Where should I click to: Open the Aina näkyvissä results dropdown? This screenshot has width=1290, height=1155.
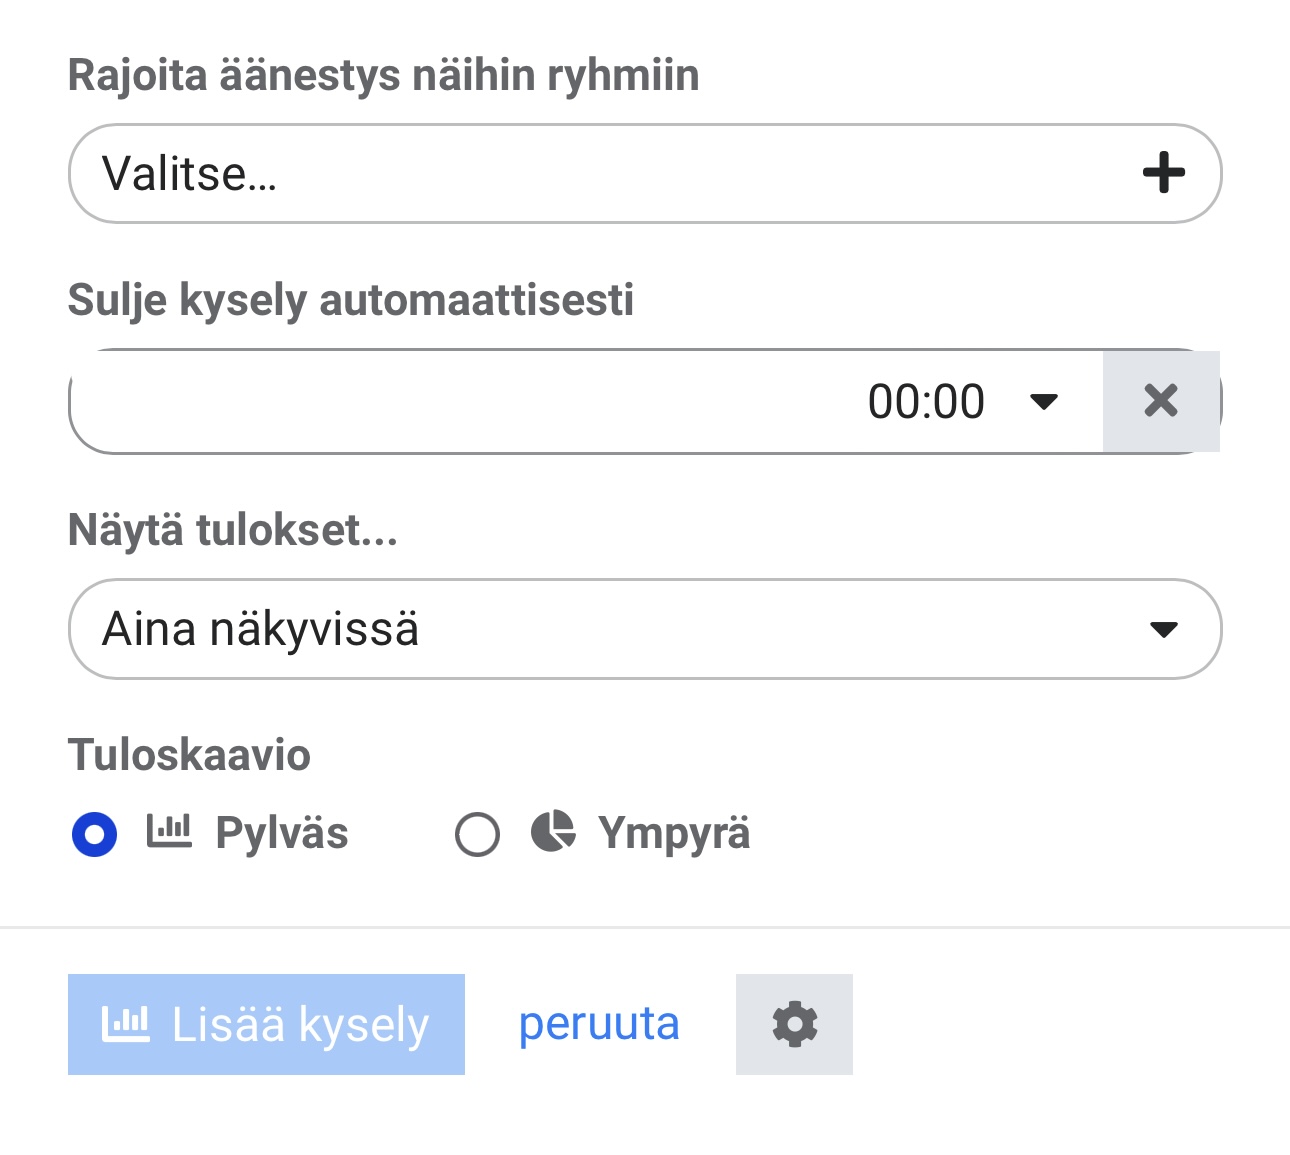(x=645, y=629)
